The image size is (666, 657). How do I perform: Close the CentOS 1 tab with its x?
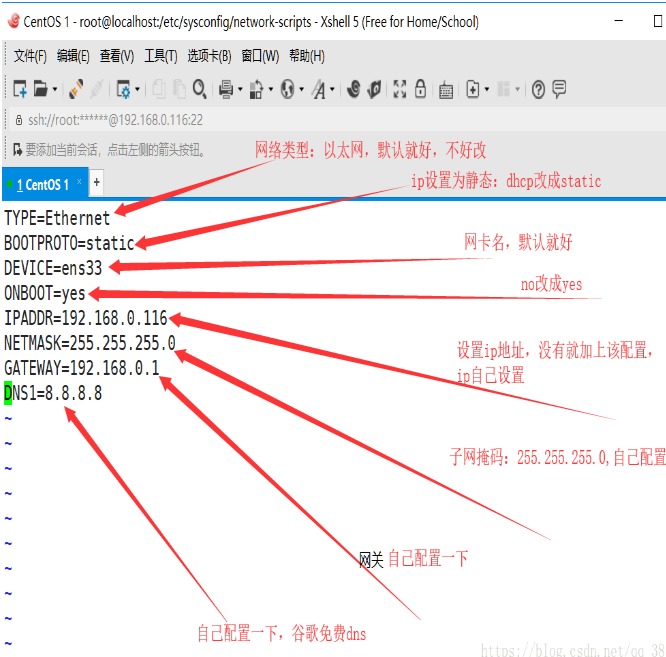tap(79, 181)
